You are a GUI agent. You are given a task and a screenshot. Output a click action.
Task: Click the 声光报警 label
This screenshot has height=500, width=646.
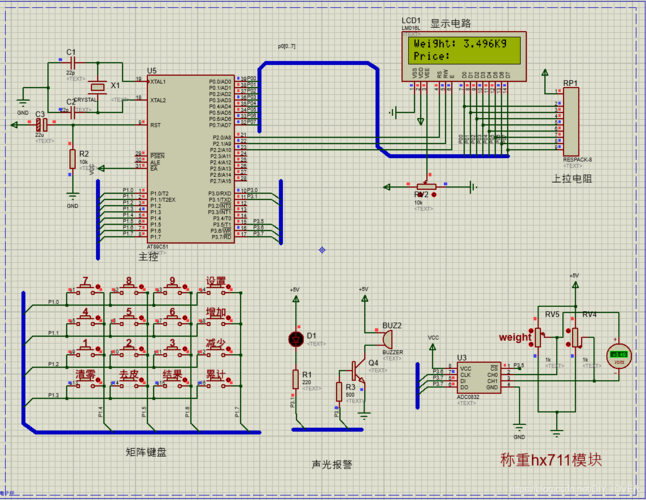332,465
